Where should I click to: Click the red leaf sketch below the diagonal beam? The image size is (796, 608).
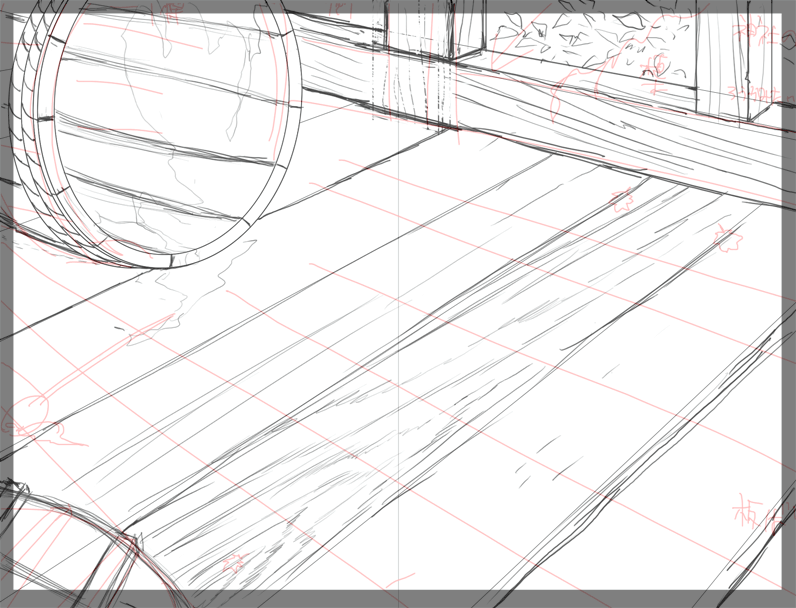tap(620, 198)
